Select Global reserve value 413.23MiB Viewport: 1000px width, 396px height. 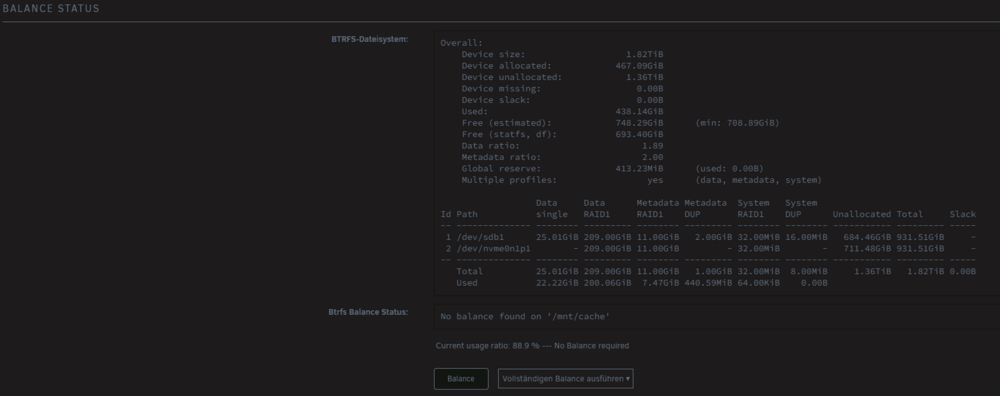[639, 169]
